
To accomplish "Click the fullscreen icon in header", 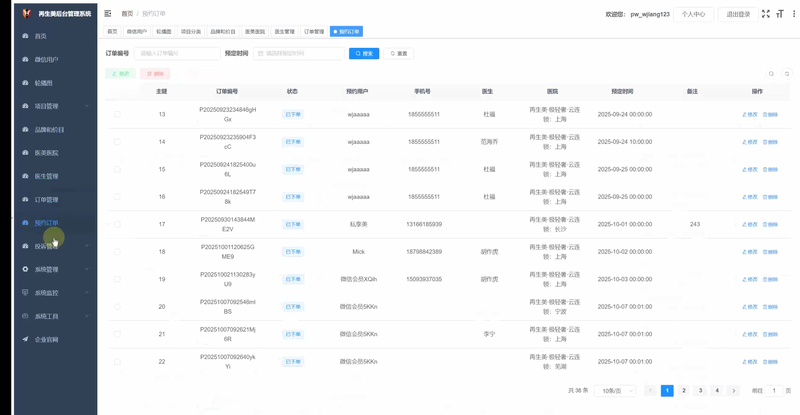I will coord(766,14).
